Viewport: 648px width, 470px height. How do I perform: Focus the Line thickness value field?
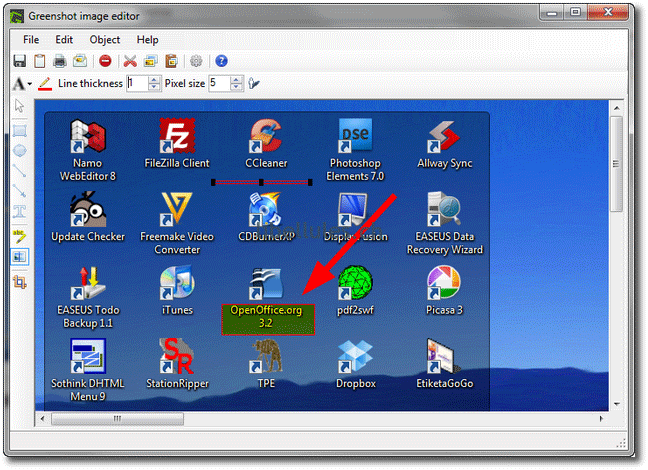[138, 84]
